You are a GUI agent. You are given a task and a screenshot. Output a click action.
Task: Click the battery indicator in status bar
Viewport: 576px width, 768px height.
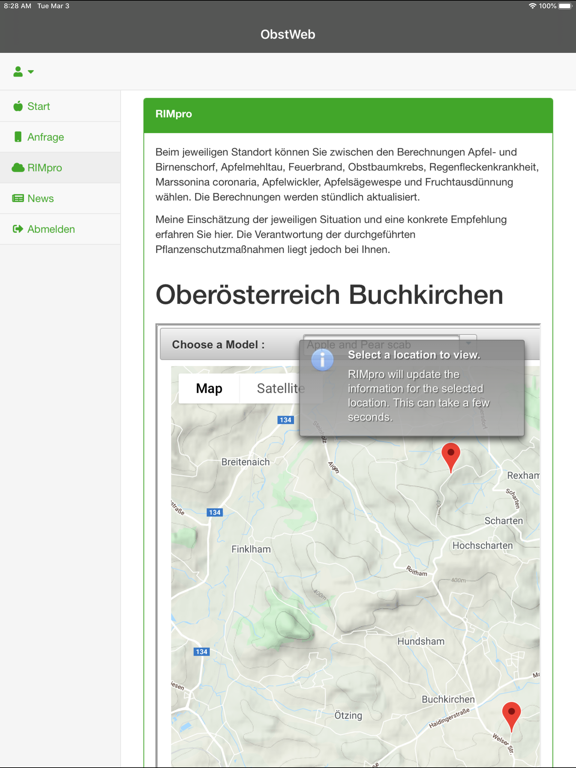point(565,6)
